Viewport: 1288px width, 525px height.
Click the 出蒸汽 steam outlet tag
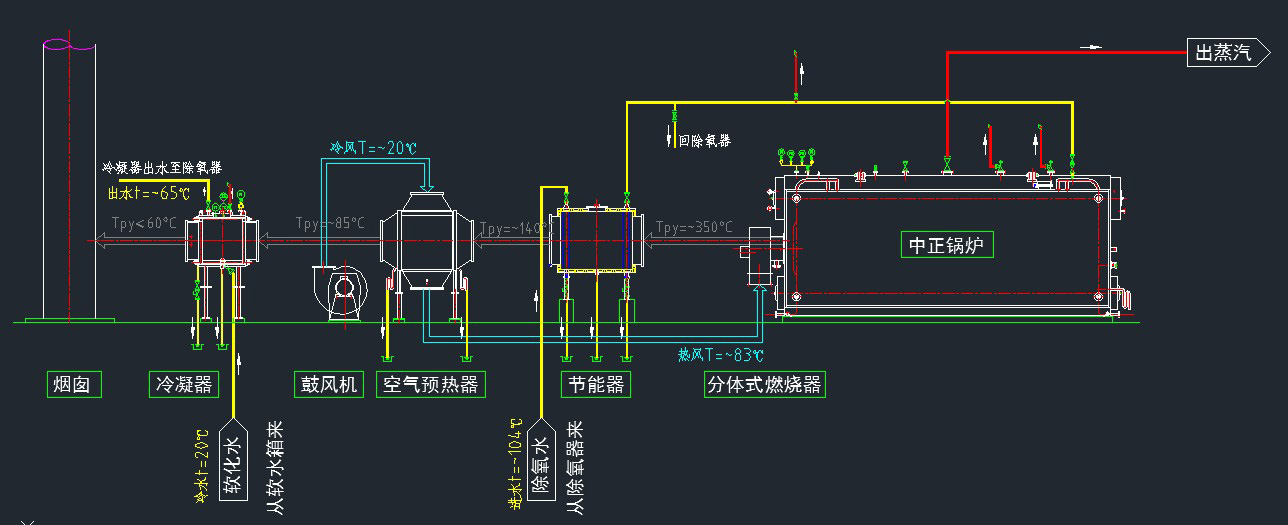click(x=1224, y=53)
